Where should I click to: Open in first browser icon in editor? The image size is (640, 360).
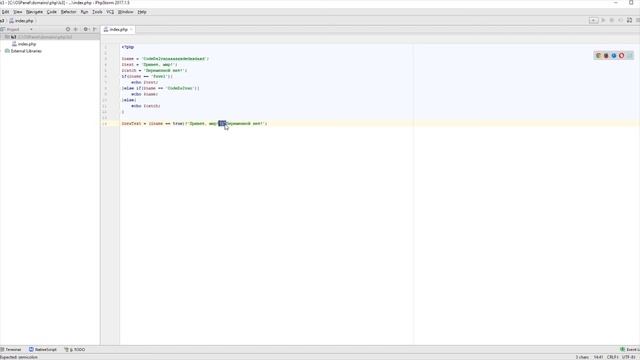(x=598, y=56)
